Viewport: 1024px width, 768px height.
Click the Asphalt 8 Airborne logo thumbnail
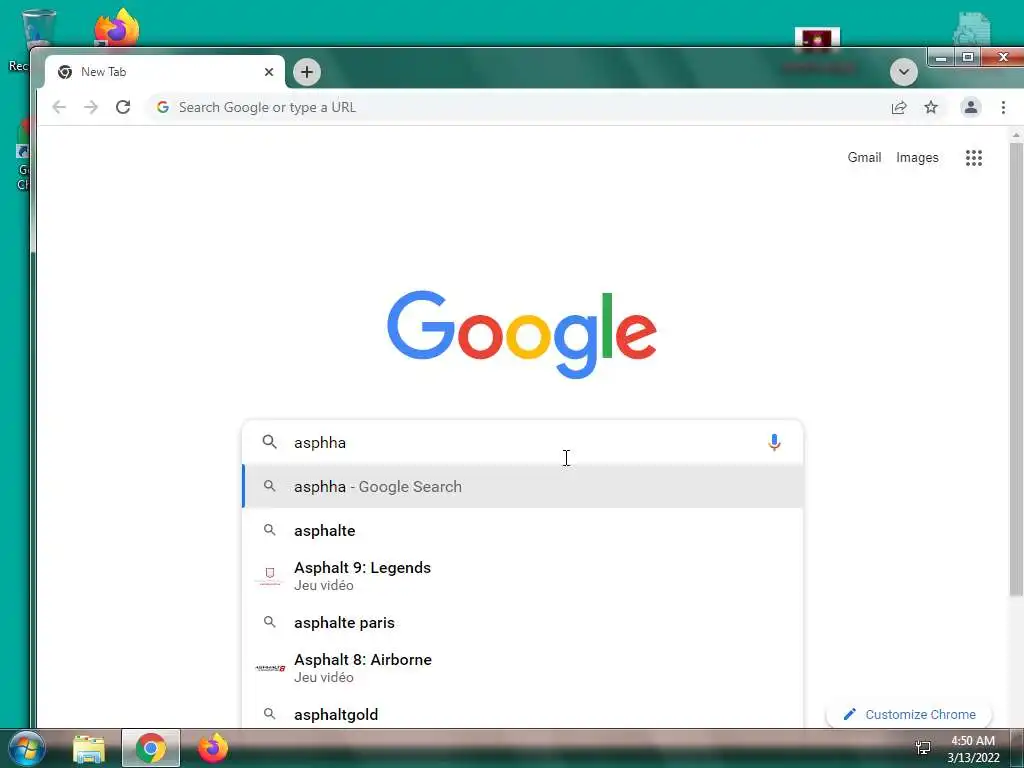tap(270, 668)
